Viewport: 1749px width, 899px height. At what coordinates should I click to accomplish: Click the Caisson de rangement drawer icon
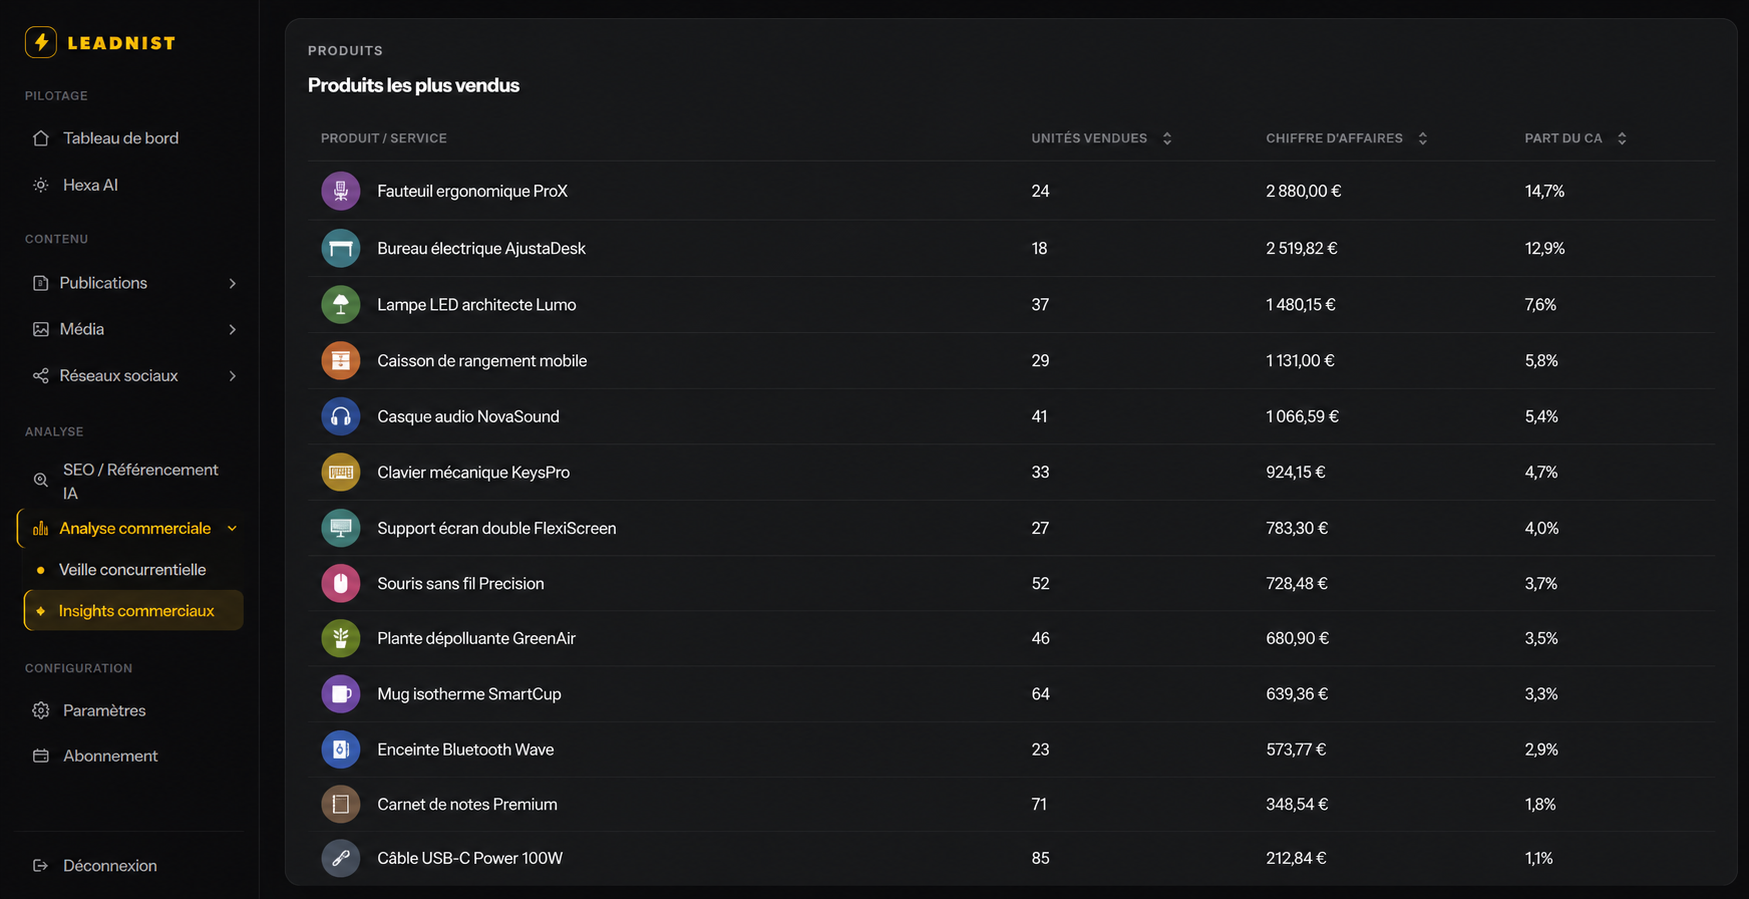click(341, 360)
